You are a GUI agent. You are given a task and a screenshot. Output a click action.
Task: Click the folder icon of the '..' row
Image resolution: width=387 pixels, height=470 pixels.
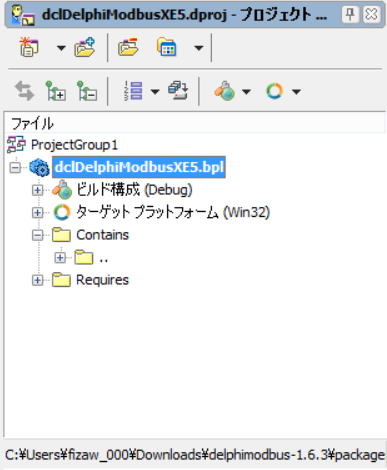point(84,257)
